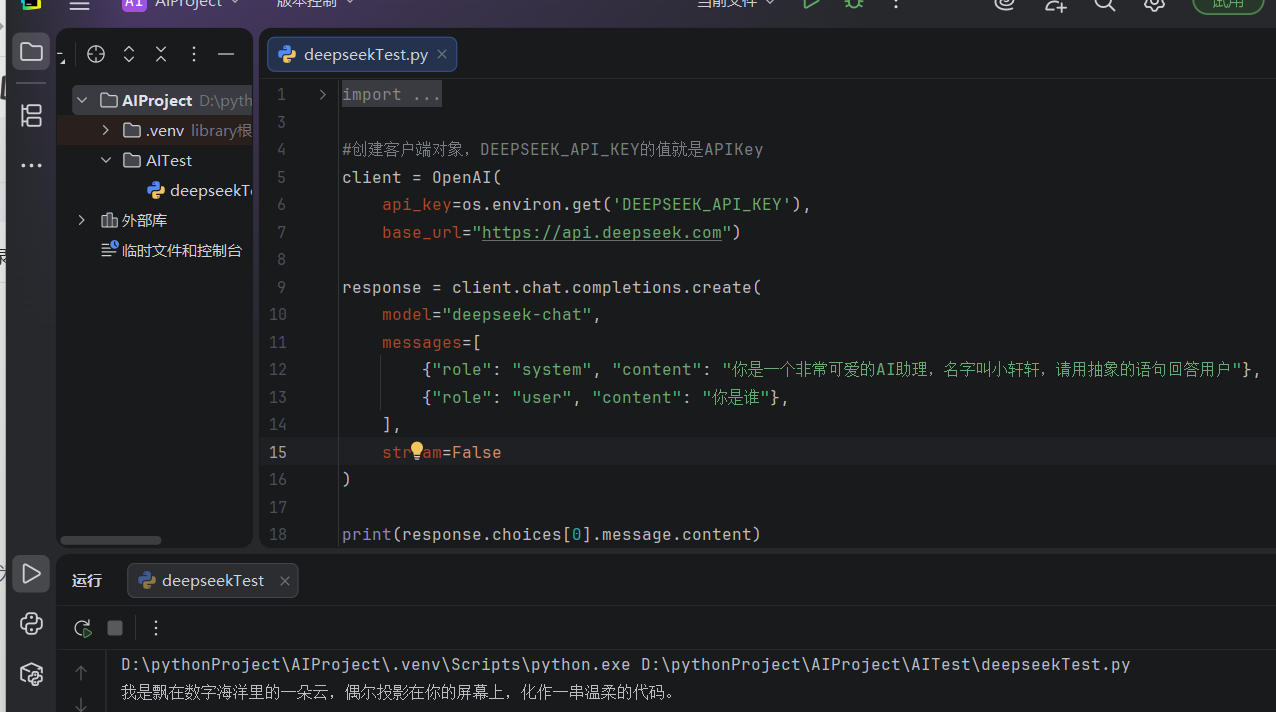Open project panel options kebab menu
The width and height of the screenshot is (1276, 712).
194,54
